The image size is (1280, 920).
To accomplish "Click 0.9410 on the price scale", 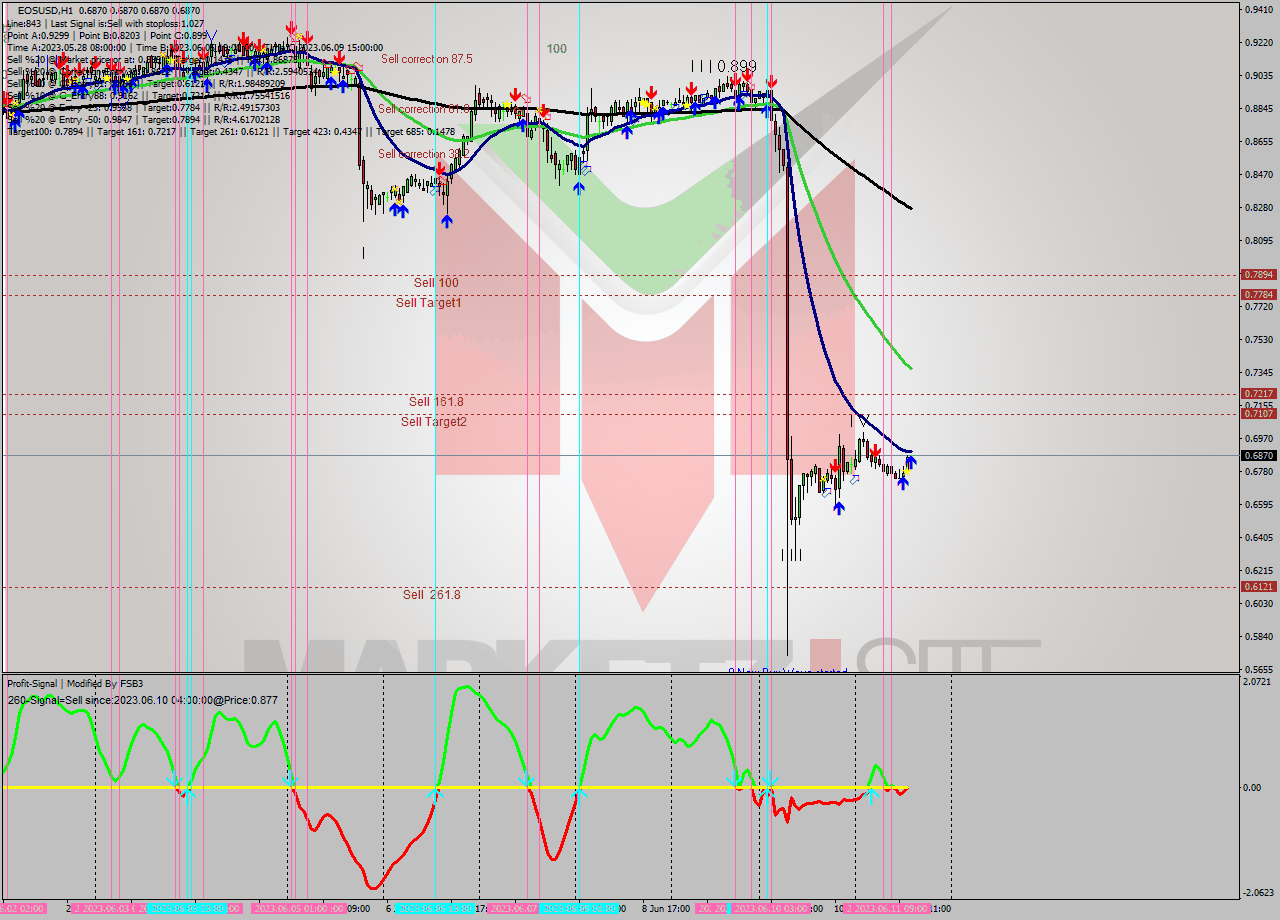I will point(1258,9).
